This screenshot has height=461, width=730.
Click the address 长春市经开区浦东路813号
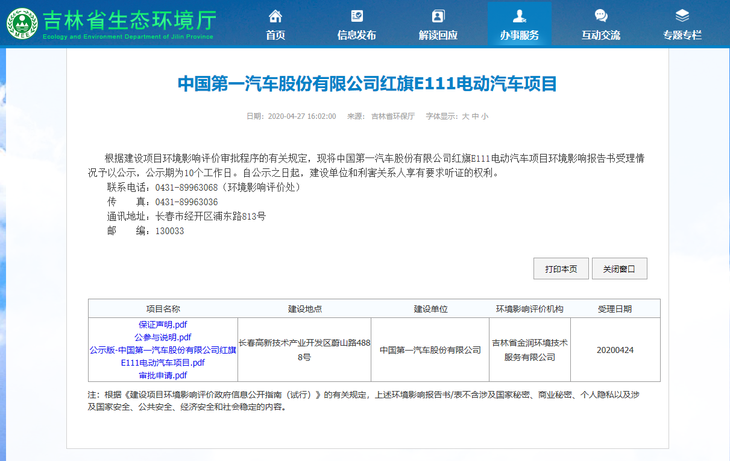pyautogui.click(x=210, y=216)
